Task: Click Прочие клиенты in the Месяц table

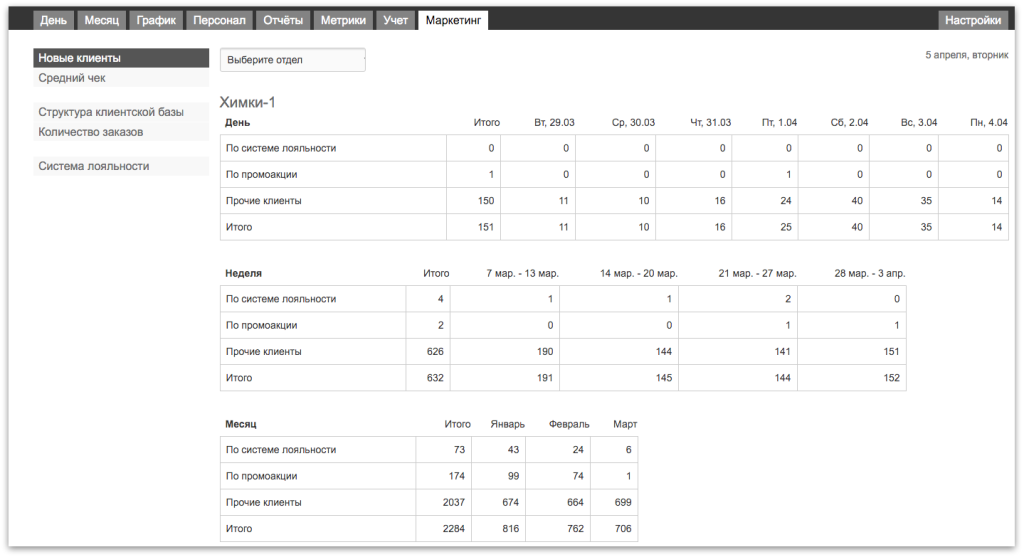Action: point(263,502)
